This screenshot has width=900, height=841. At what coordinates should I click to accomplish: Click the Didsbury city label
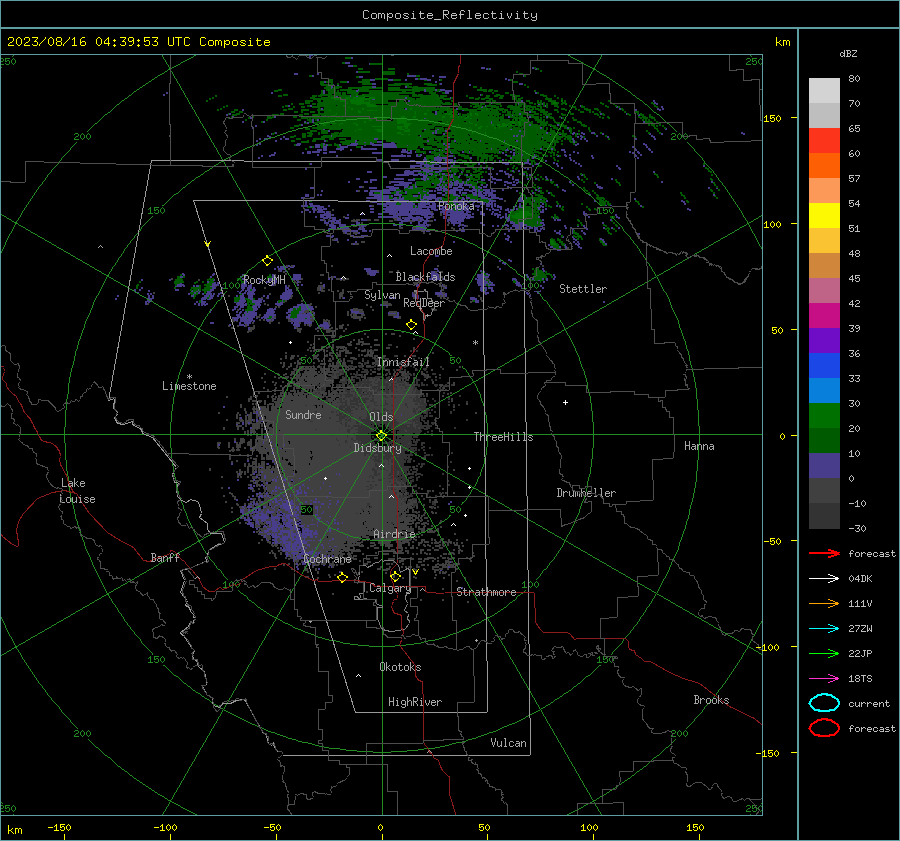click(377, 448)
